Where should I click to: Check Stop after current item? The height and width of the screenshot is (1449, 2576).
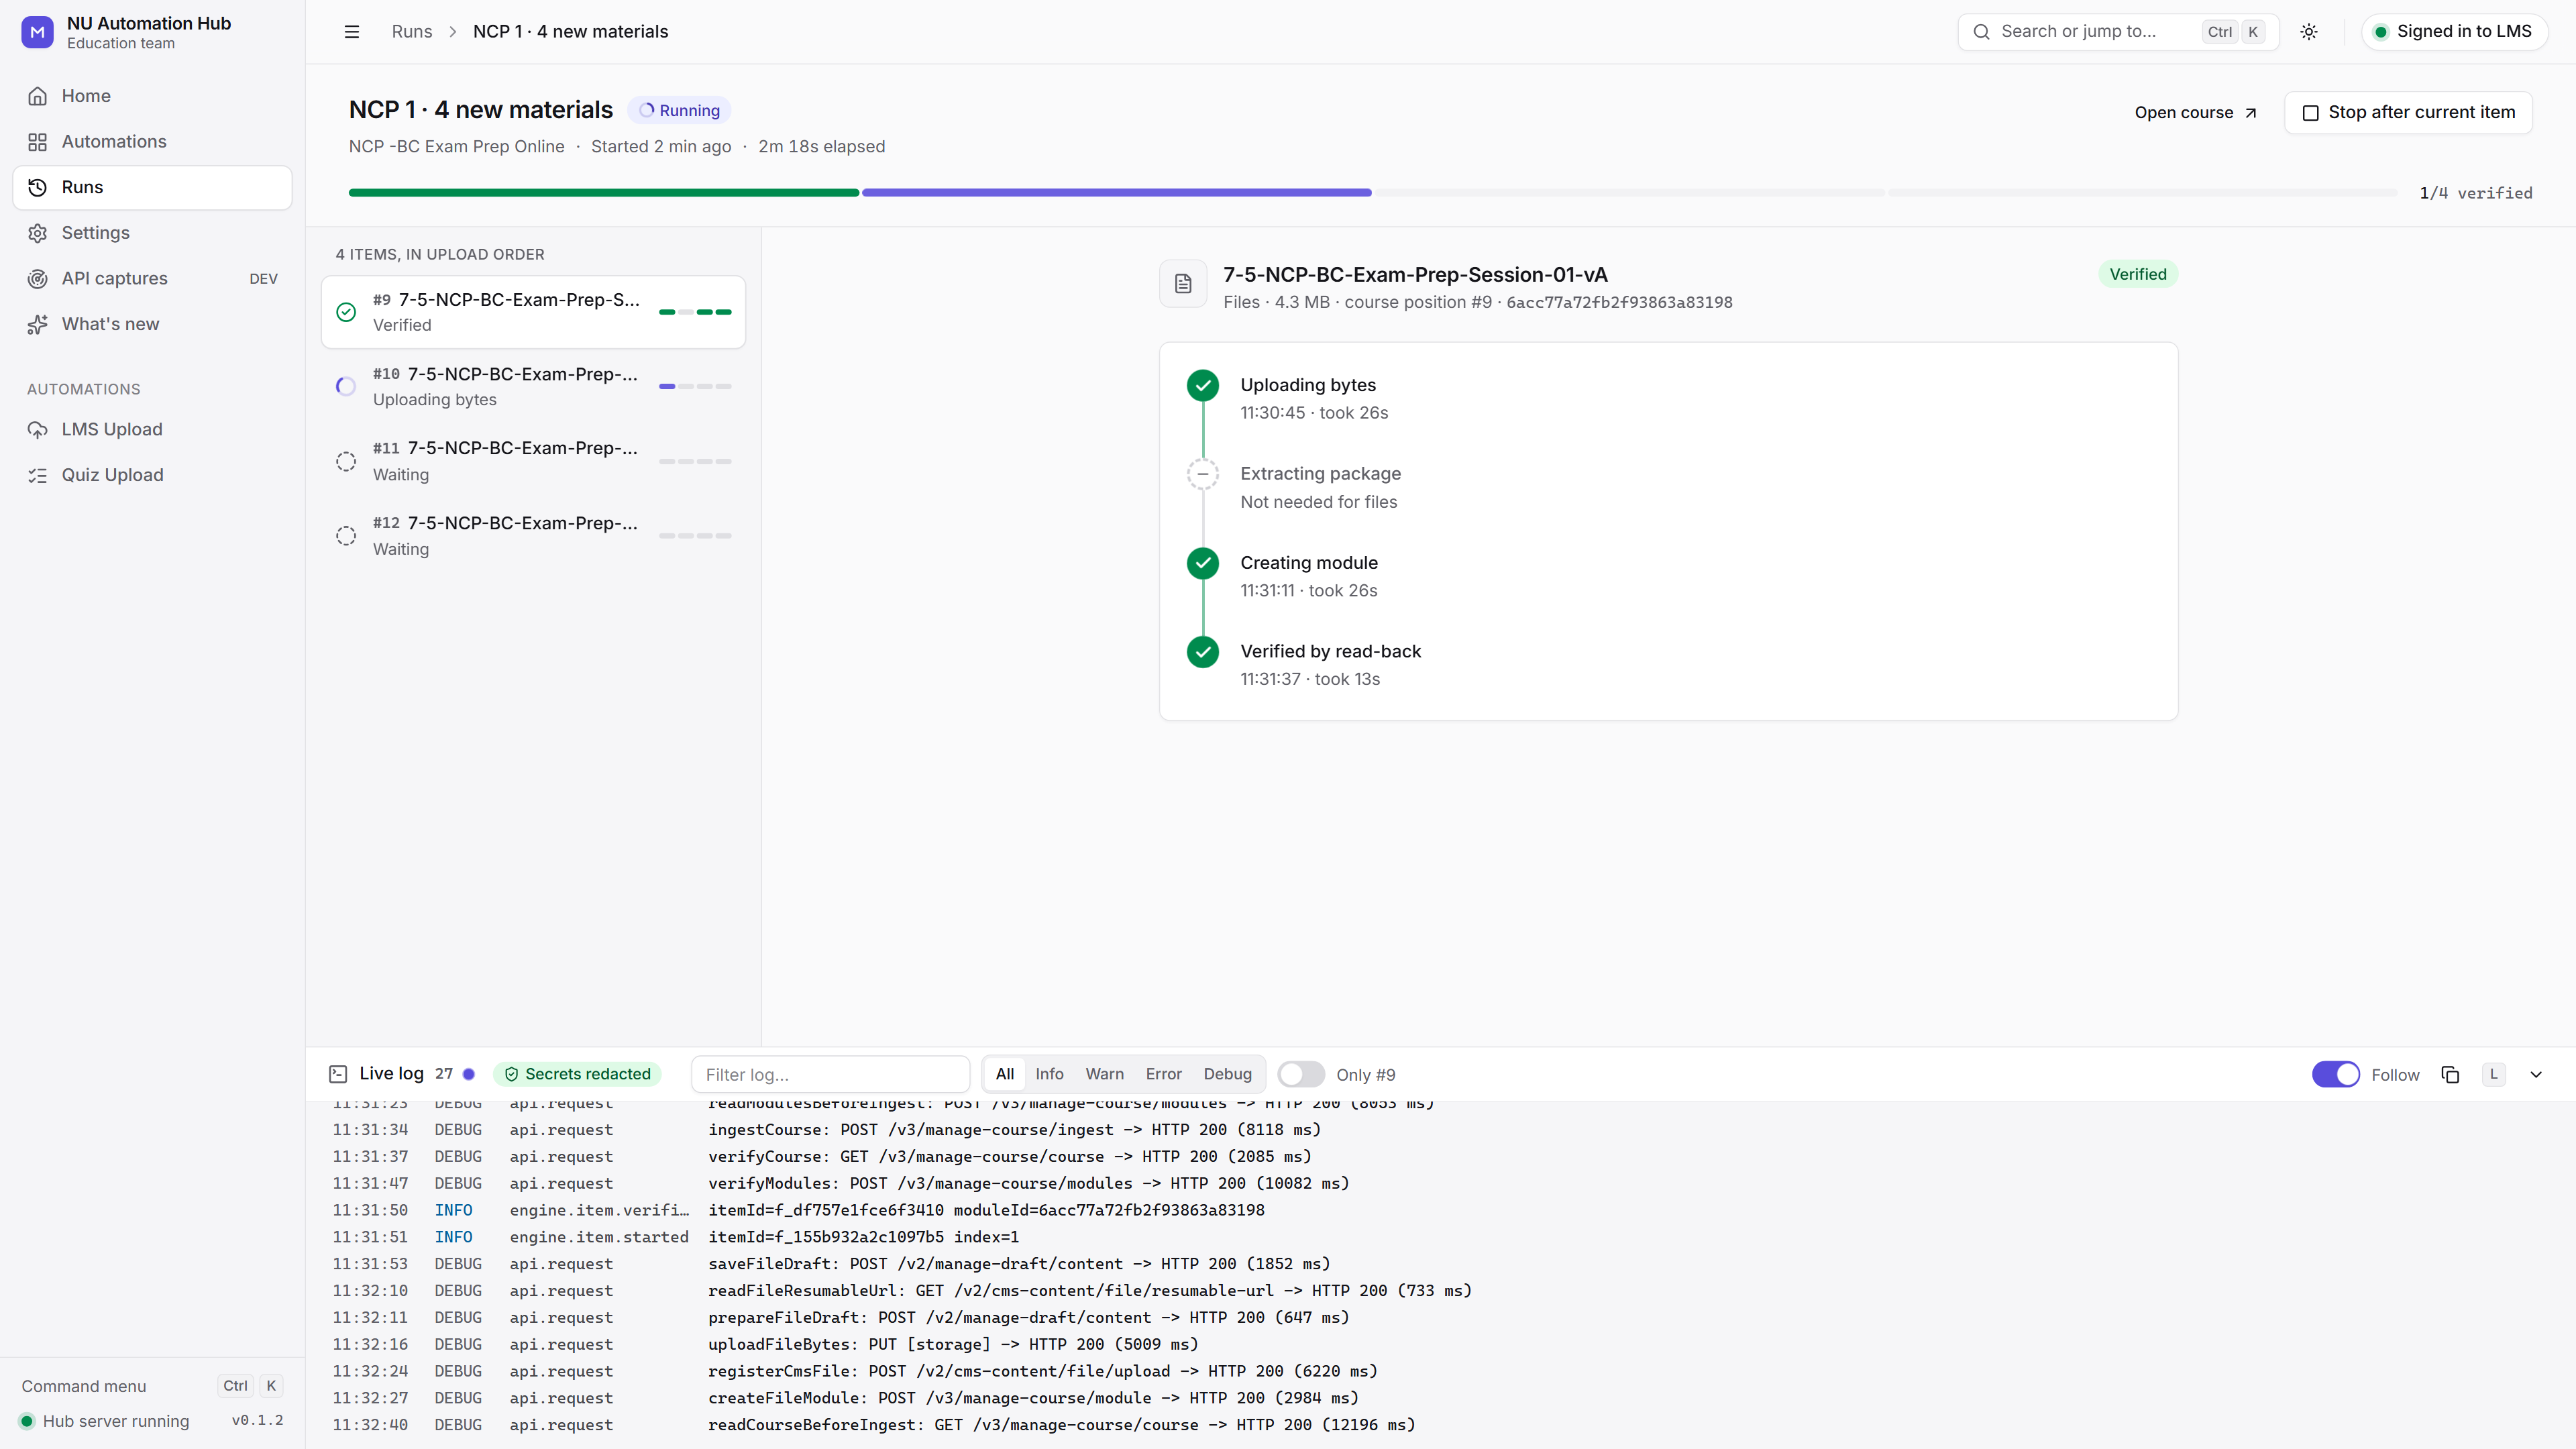pyautogui.click(x=2408, y=113)
